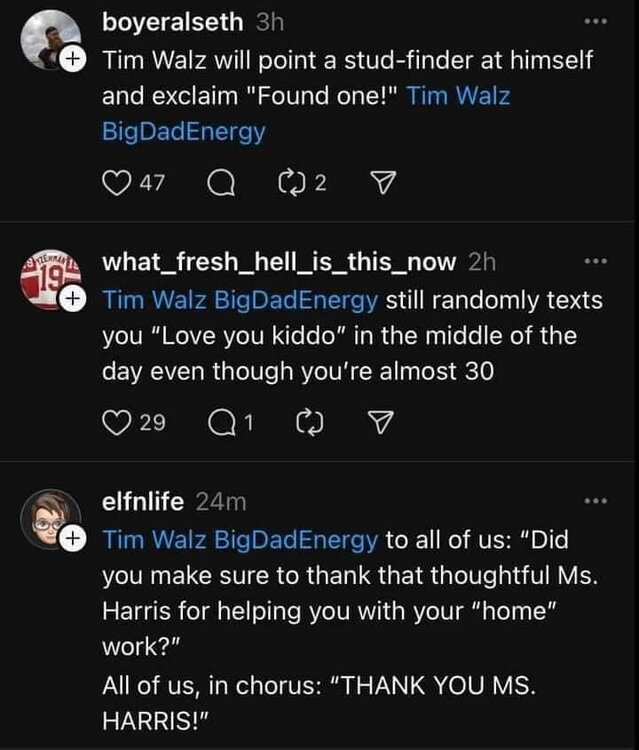Open more options for boyeralseth's post
Image resolution: width=639 pixels, height=750 pixels.
[x=597, y=21]
